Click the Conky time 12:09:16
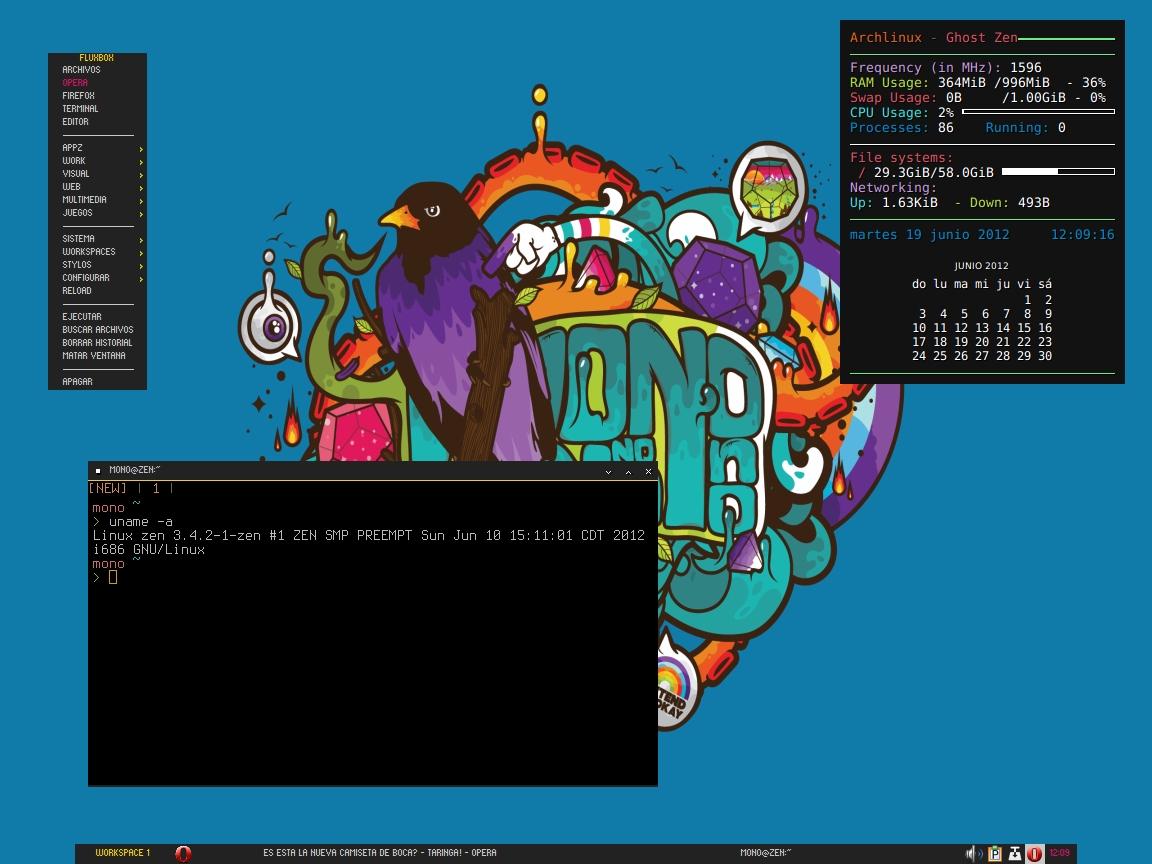 pyautogui.click(x=1082, y=234)
